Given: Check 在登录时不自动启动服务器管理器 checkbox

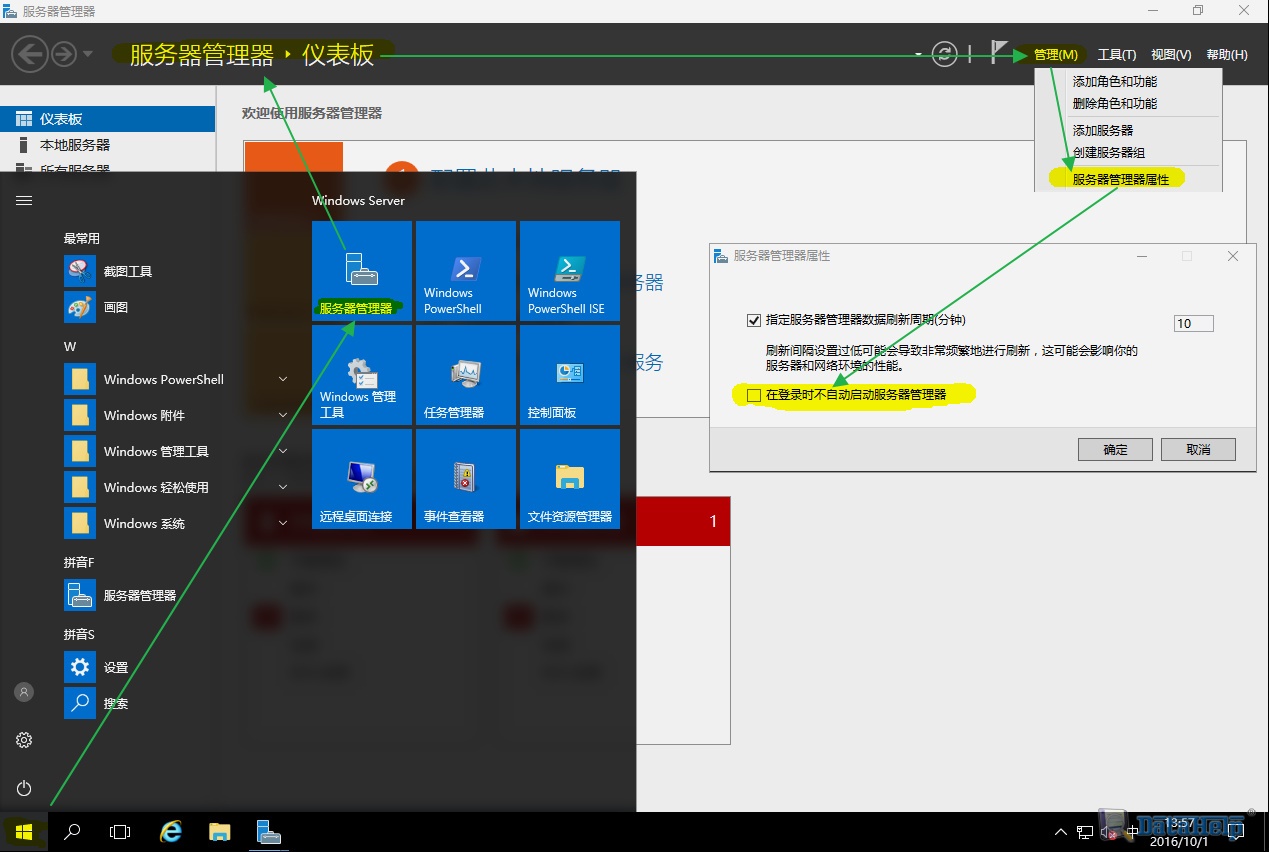Looking at the screenshot, I should 754,395.
